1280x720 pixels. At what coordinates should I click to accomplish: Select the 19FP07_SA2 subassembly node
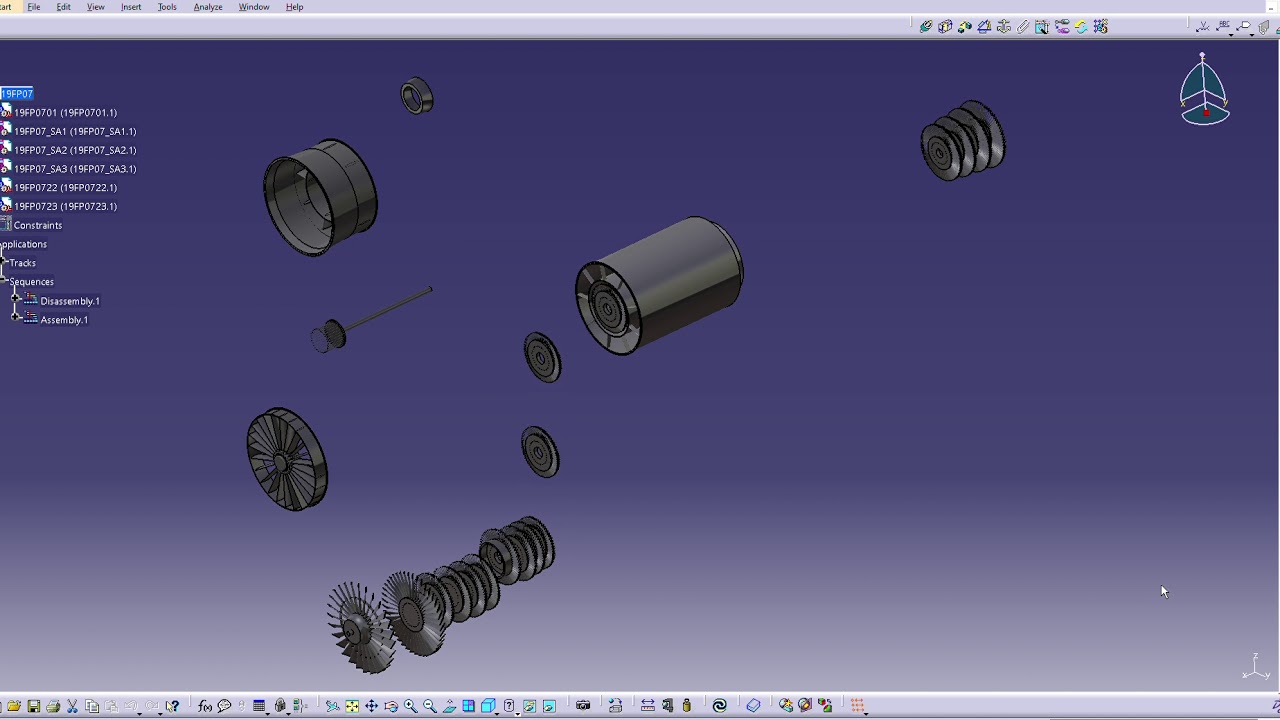click(x=75, y=150)
